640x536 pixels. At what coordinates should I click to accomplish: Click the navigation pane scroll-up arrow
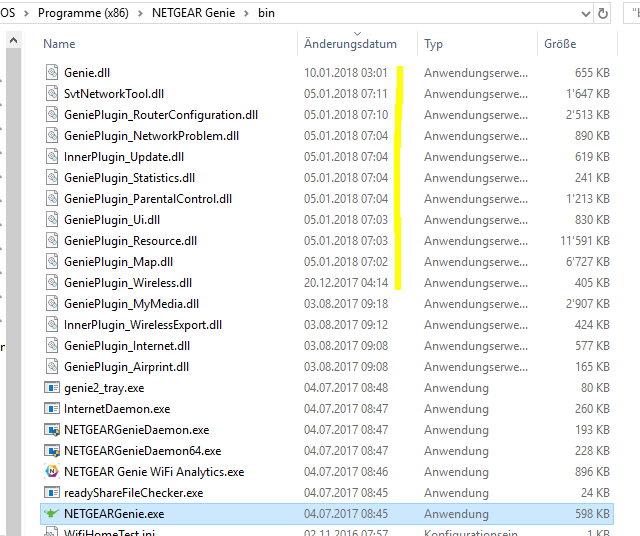point(13,40)
